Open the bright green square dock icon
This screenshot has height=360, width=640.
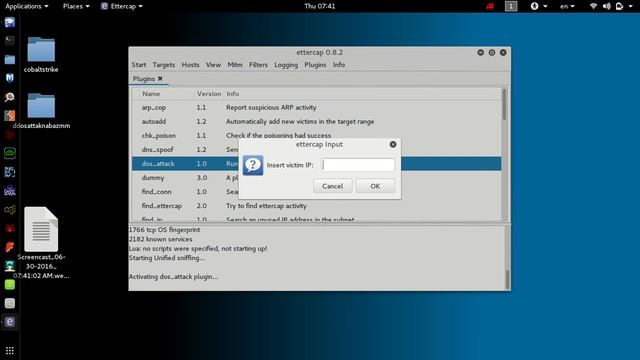pyautogui.click(x=10, y=284)
